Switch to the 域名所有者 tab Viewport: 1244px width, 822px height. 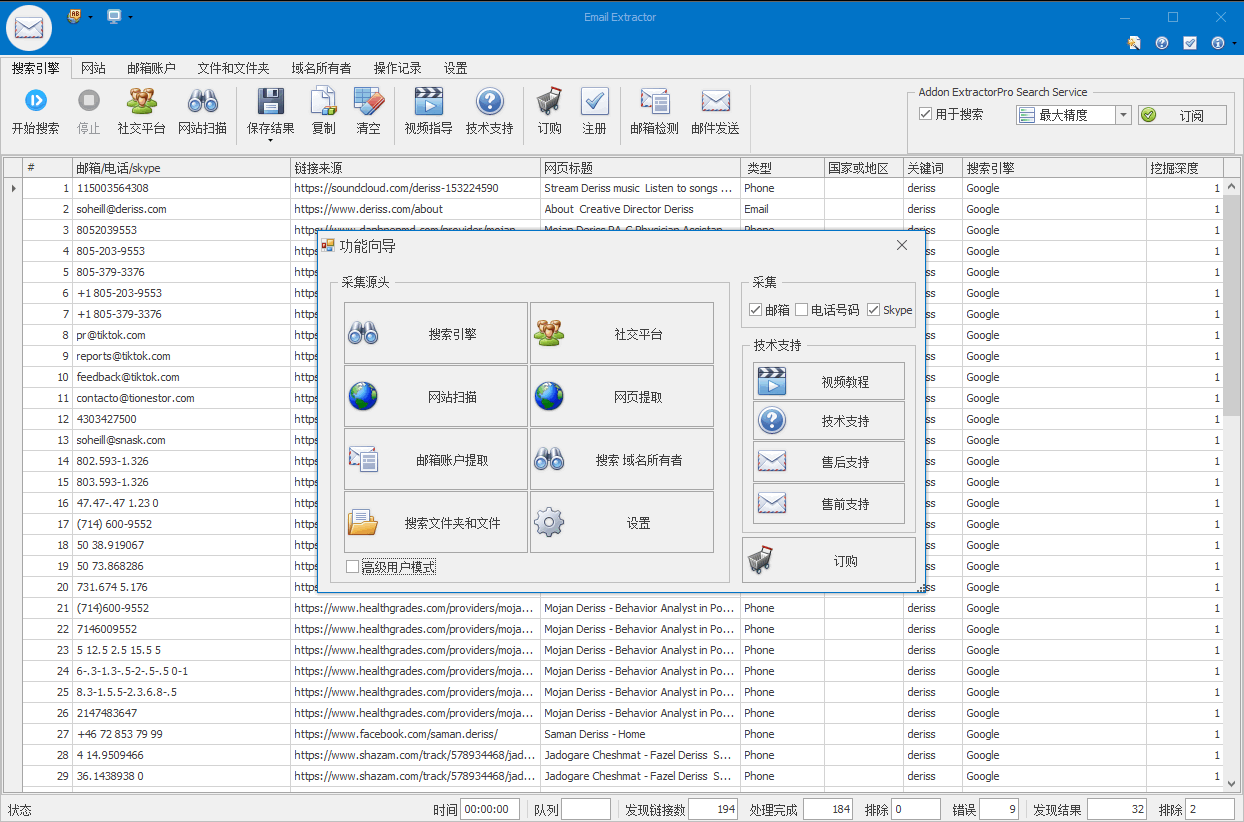point(321,68)
